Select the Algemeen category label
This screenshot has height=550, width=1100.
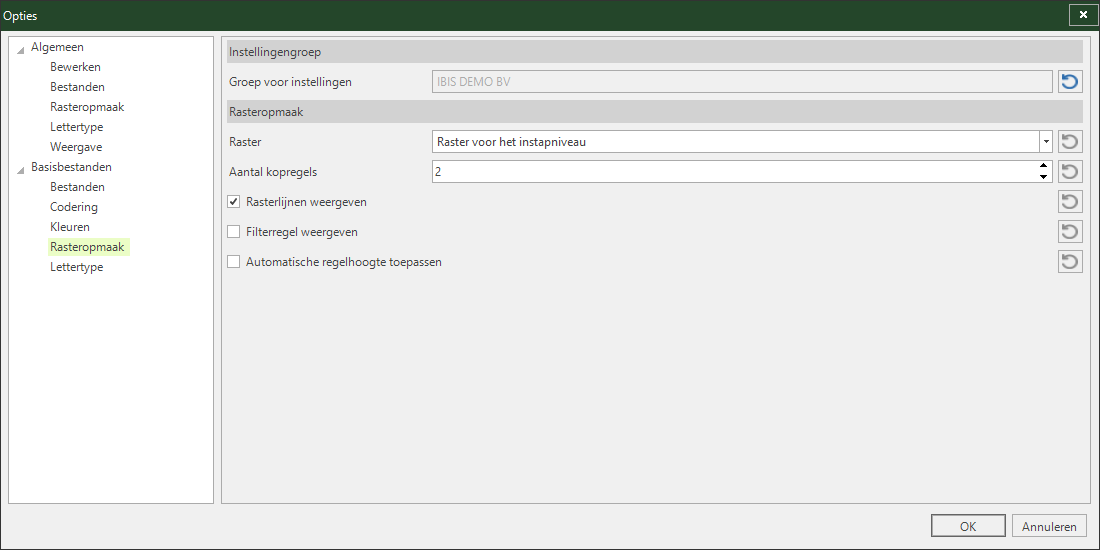click(58, 47)
